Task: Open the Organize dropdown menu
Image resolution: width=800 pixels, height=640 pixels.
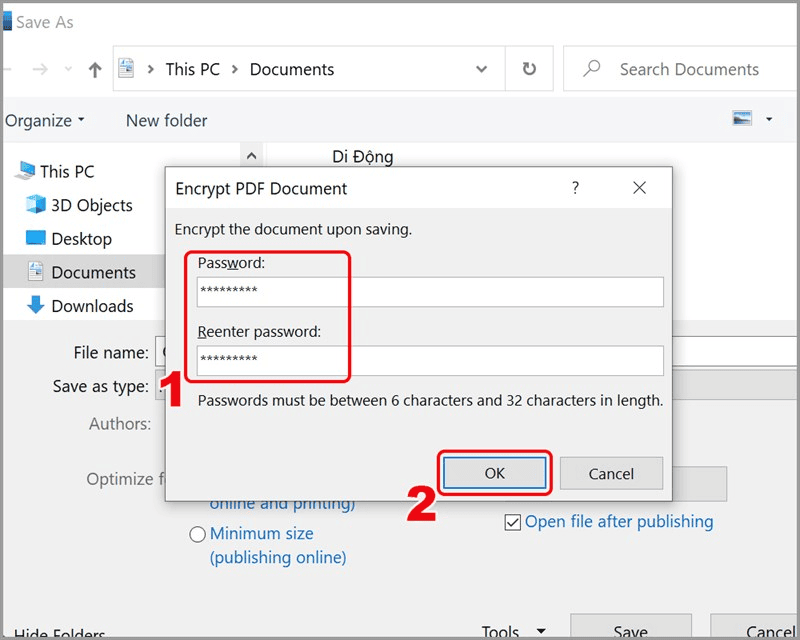Action: pyautogui.click(x=45, y=121)
